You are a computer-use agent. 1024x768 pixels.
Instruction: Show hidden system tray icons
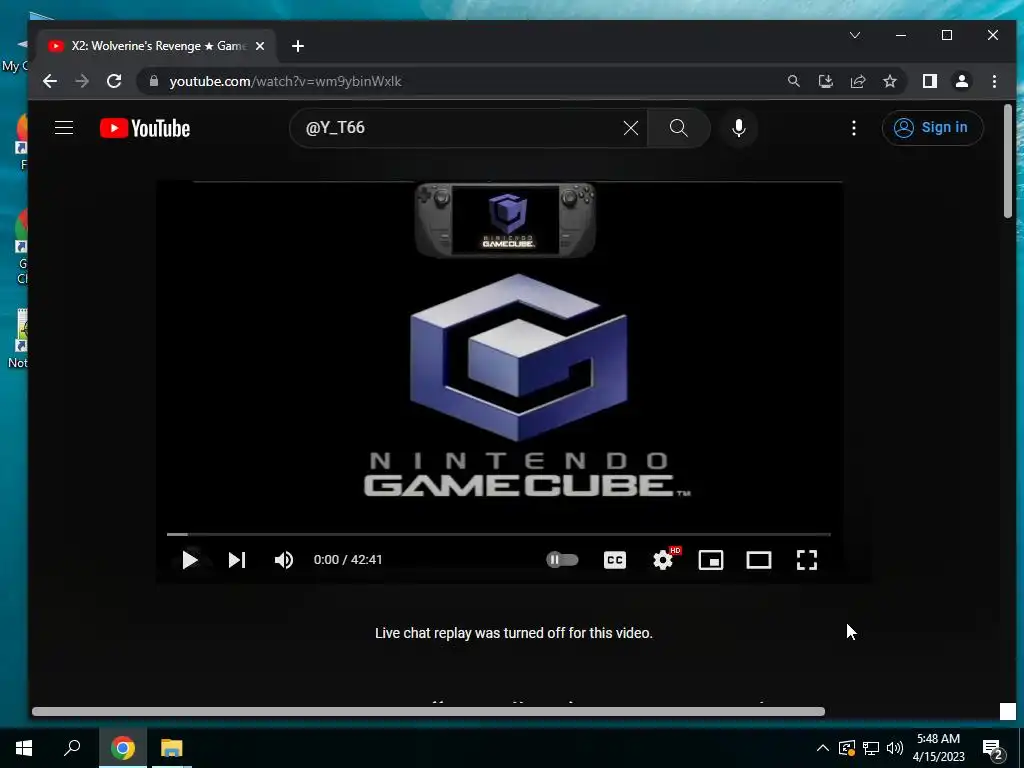point(823,748)
